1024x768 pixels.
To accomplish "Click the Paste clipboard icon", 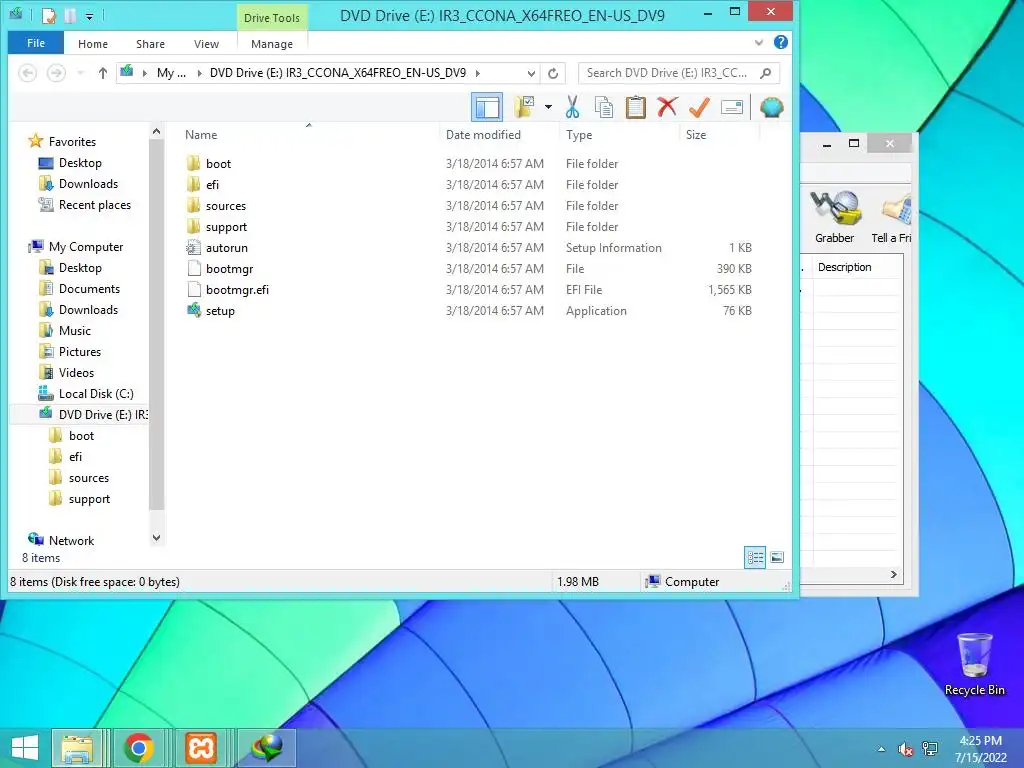I will (x=635, y=107).
